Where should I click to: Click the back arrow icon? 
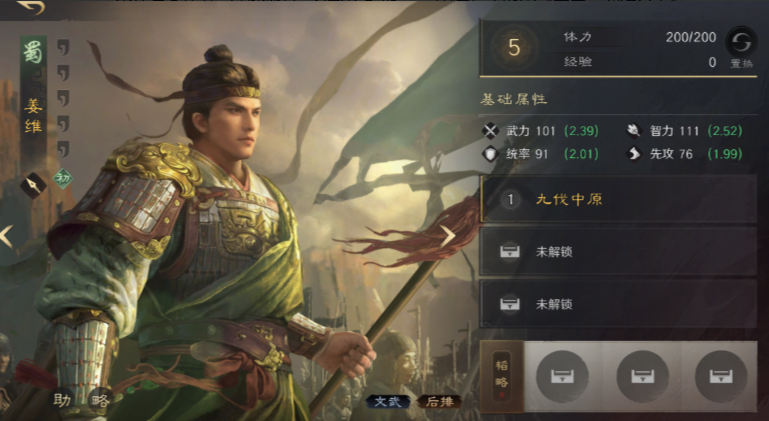(x=30, y=7)
